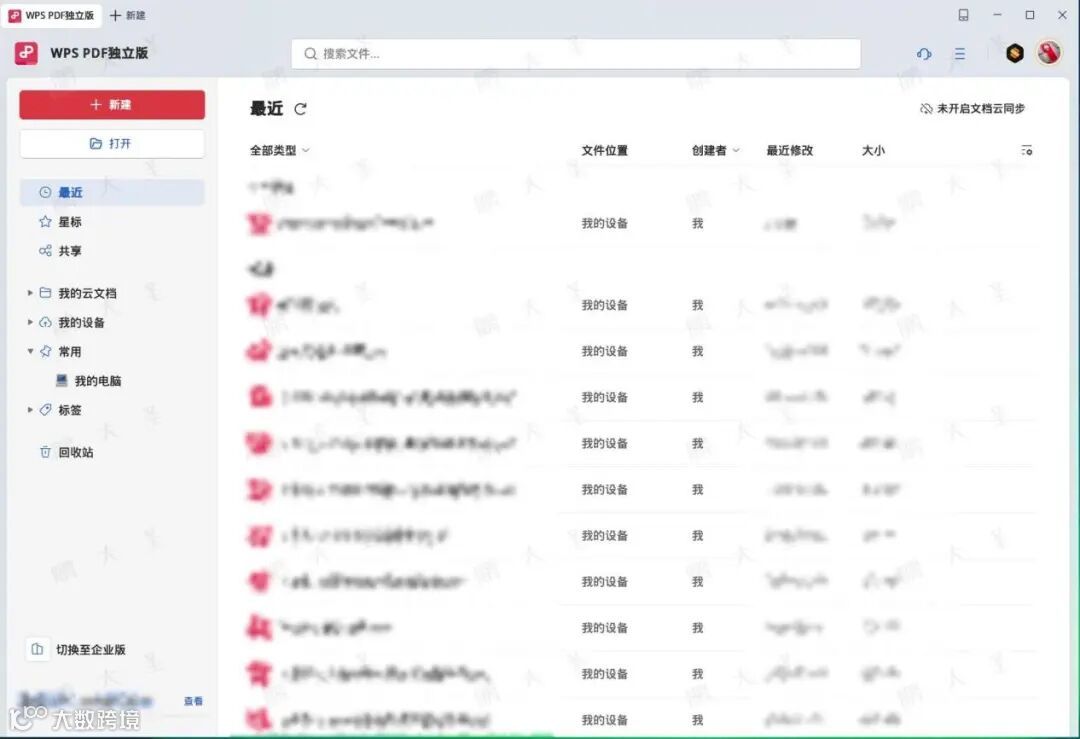Click 切换至企业版 at sidebar bottom

(90, 649)
